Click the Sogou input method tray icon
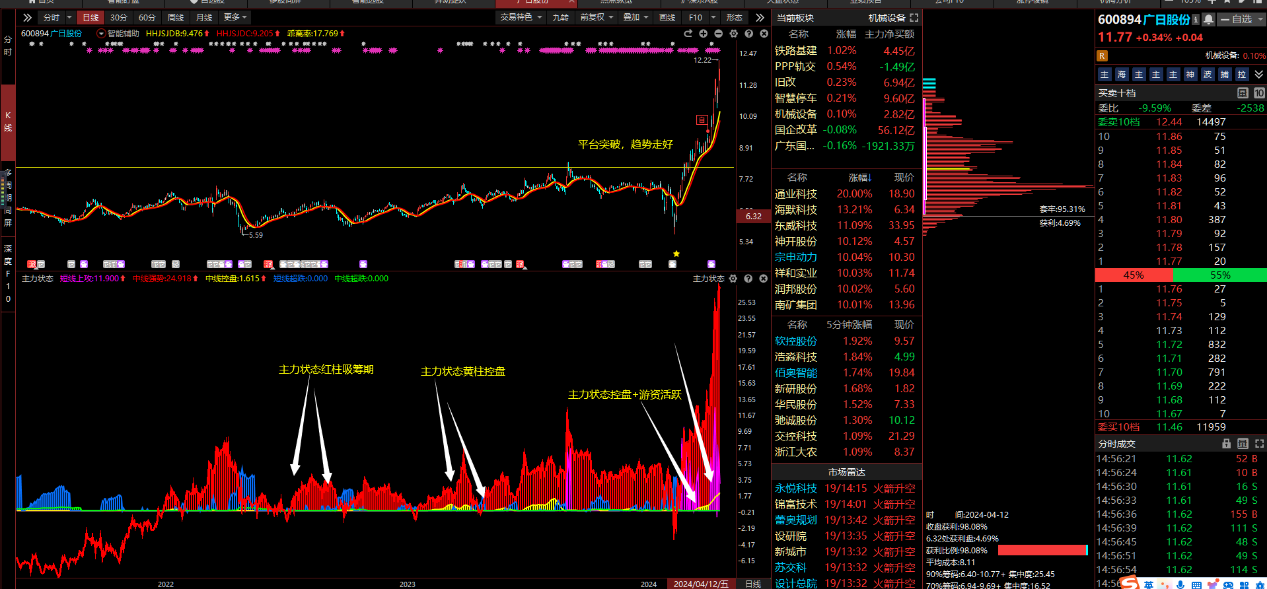 1130,583
